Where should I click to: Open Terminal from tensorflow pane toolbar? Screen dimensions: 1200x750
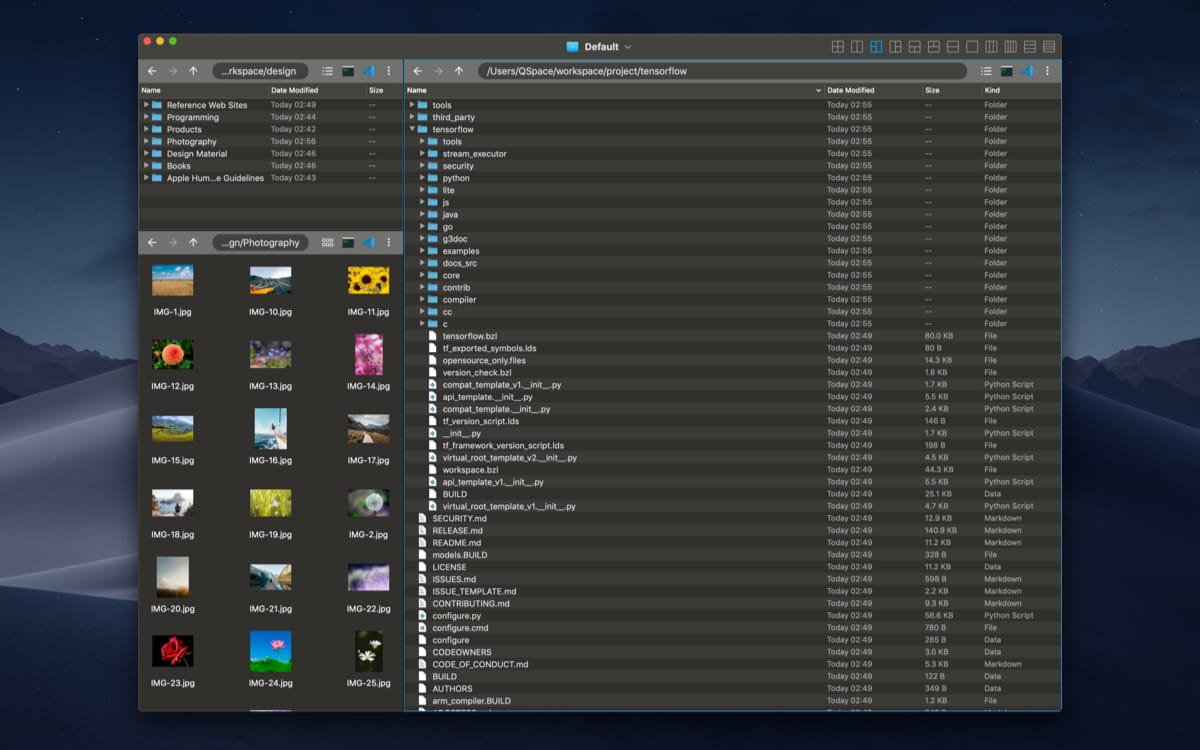point(1007,71)
